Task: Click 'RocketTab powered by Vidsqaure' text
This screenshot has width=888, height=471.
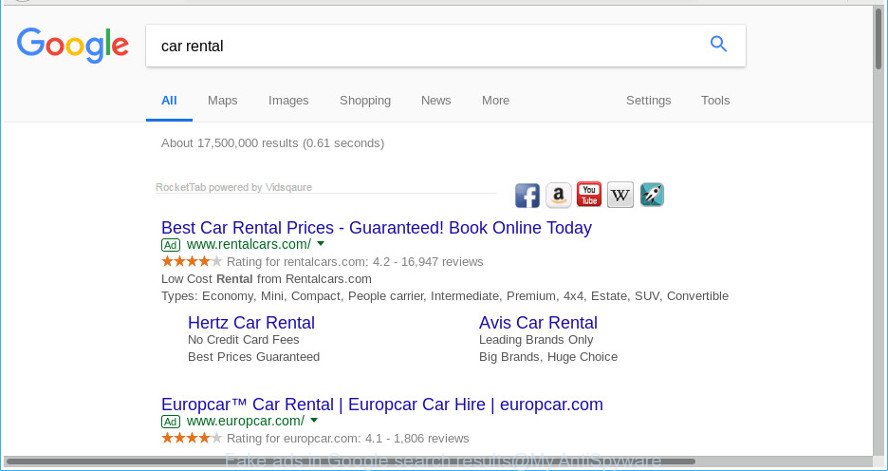Action: click(234, 187)
